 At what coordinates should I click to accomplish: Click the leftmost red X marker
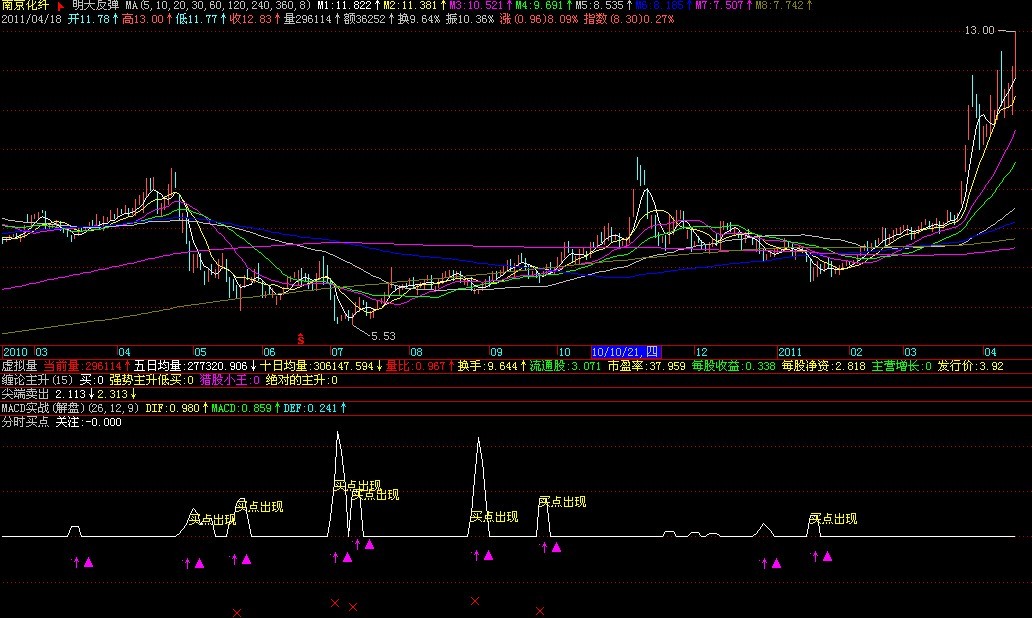tap(236, 611)
